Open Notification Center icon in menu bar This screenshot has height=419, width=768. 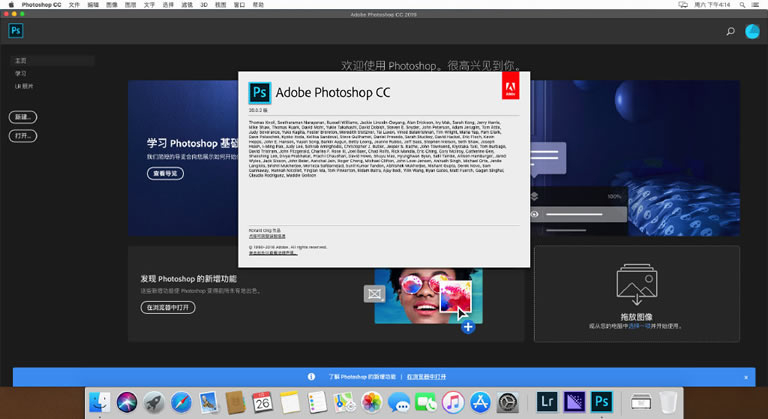[756, 4]
